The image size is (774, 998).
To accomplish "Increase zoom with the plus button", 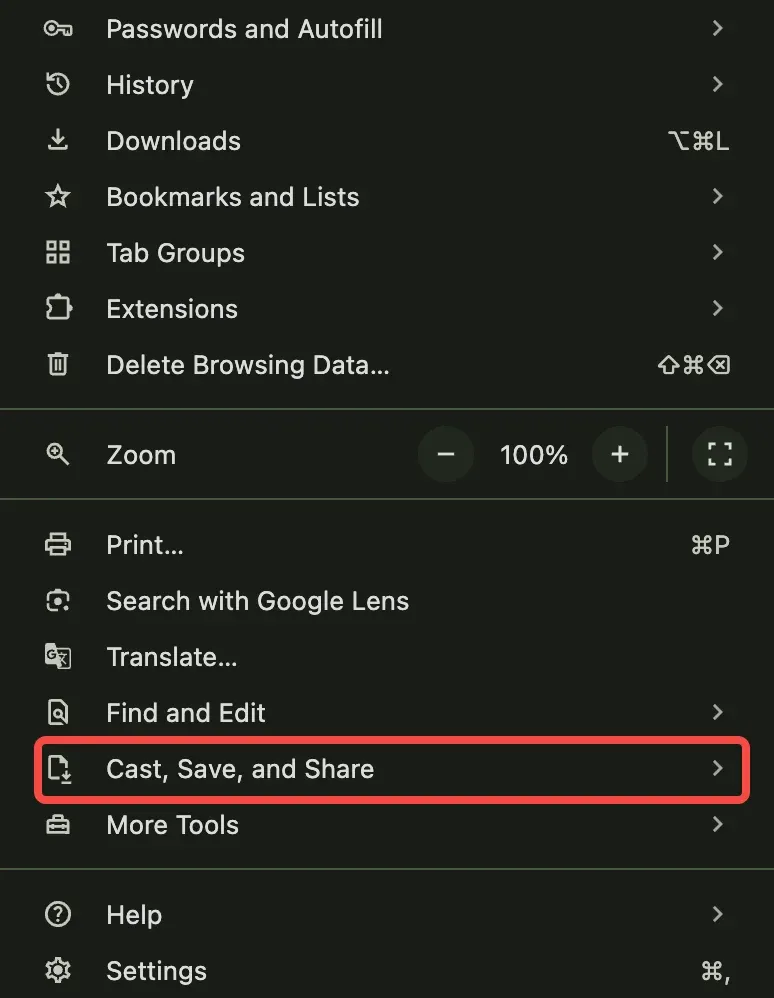I will point(619,454).
